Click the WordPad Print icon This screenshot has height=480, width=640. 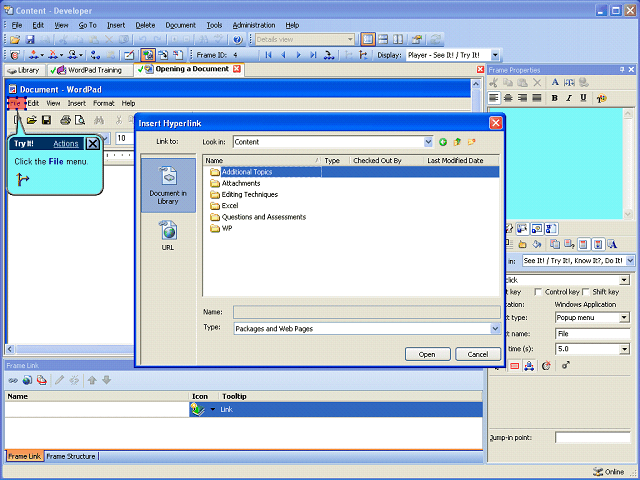[x=65, y=120]
